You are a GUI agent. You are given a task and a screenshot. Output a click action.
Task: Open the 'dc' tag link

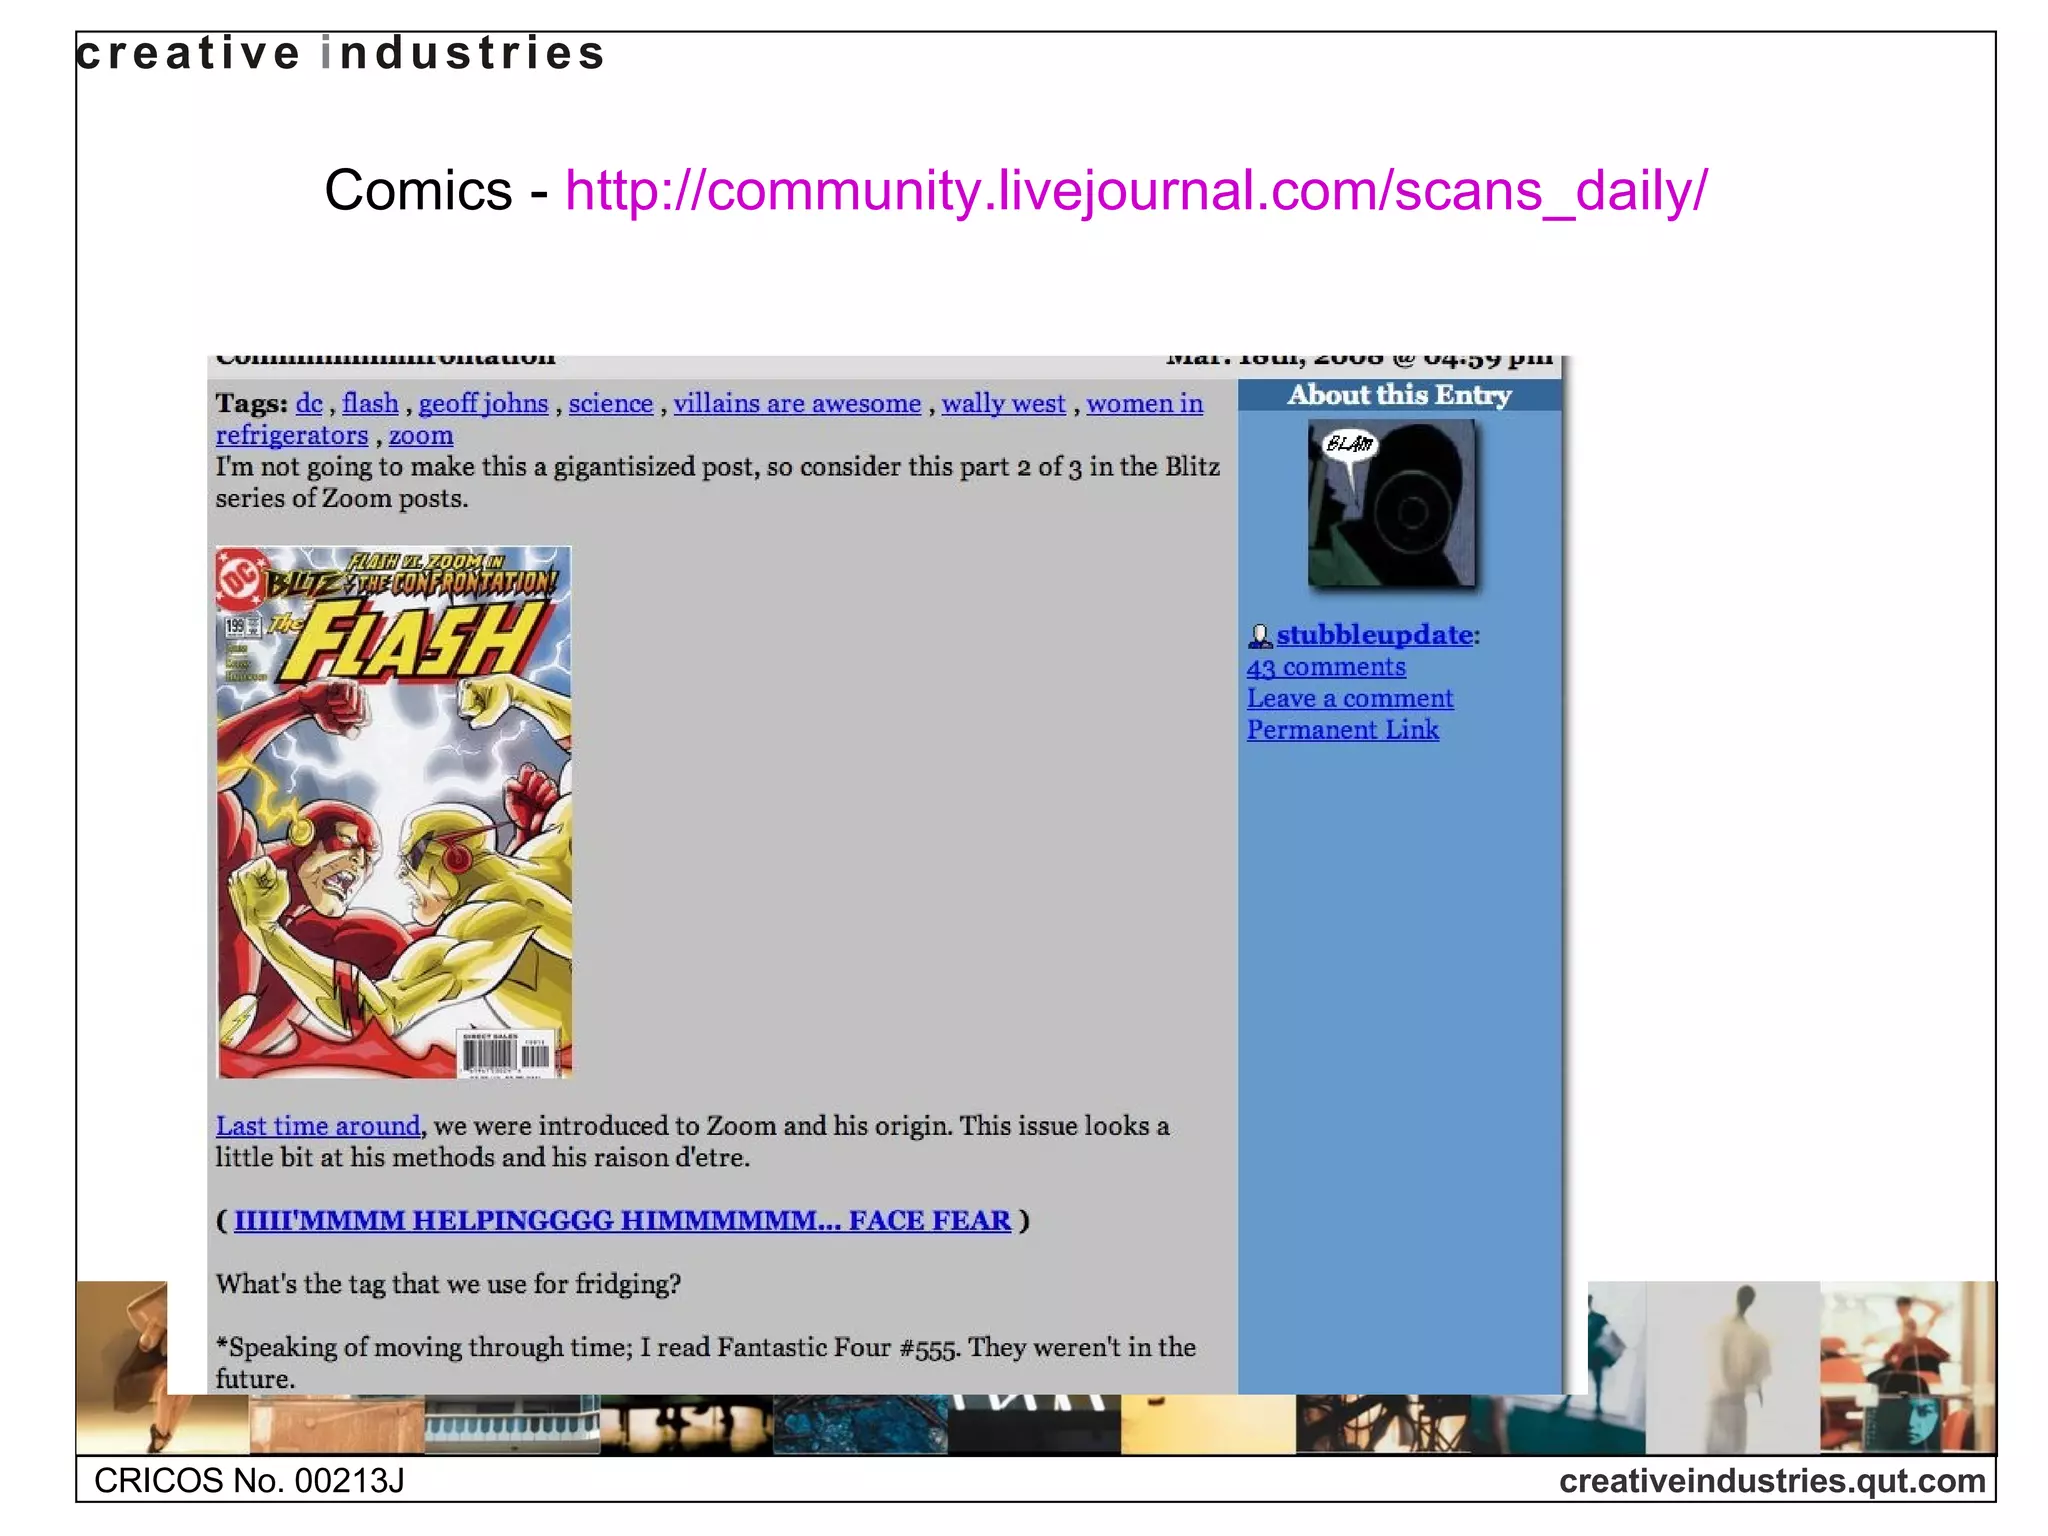point(309,403)
